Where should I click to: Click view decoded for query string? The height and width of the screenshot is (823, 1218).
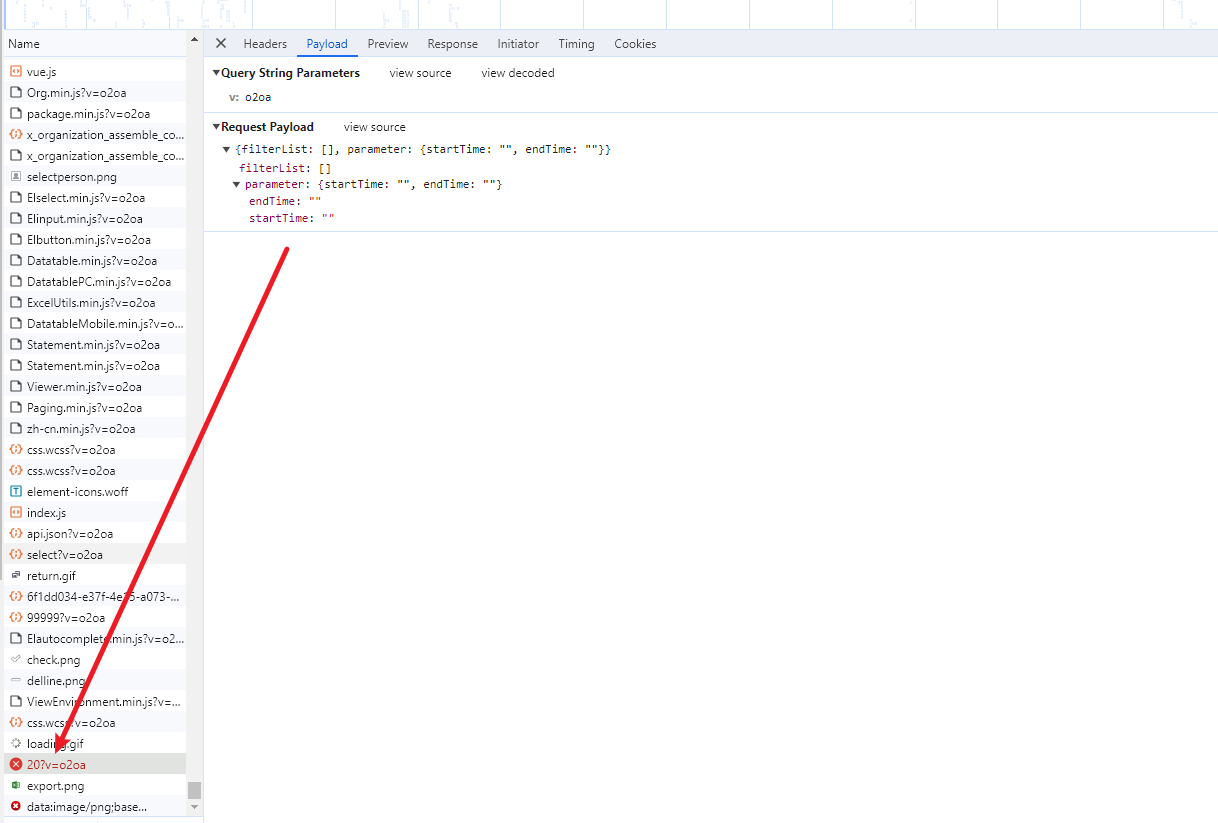[517, 73]
